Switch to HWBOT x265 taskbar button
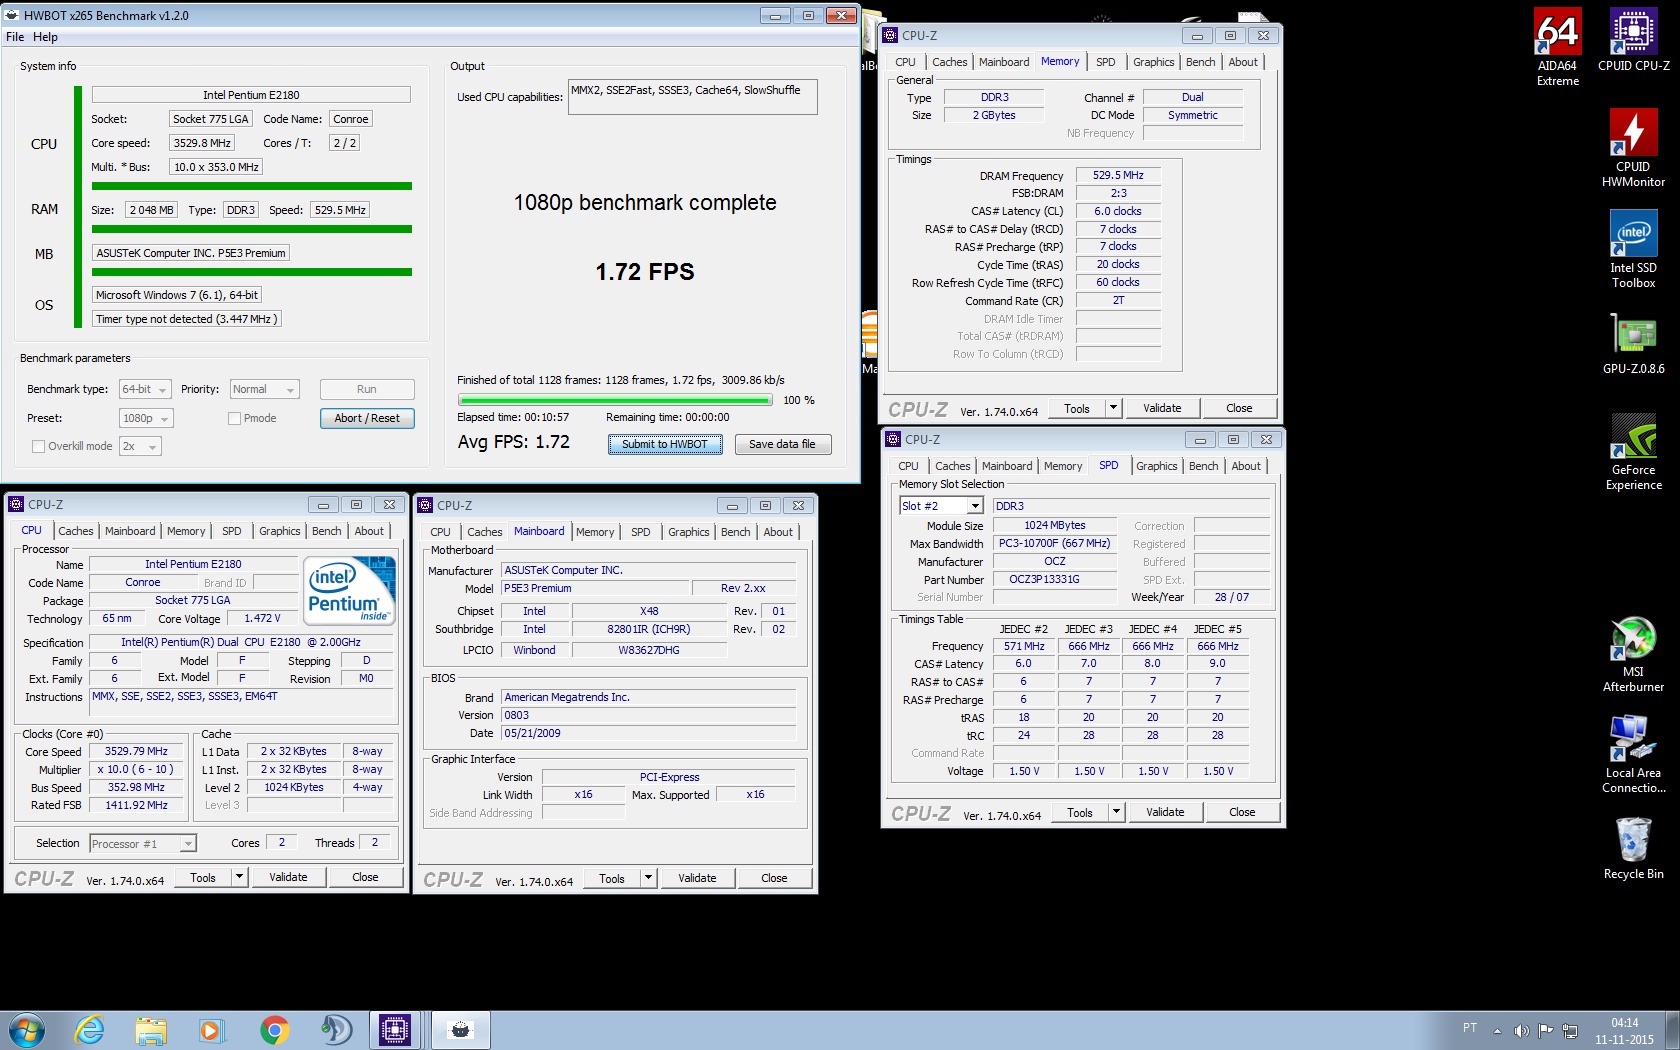The width and height of the screenshot is (1680, 1050). (x=461, y=1030)
